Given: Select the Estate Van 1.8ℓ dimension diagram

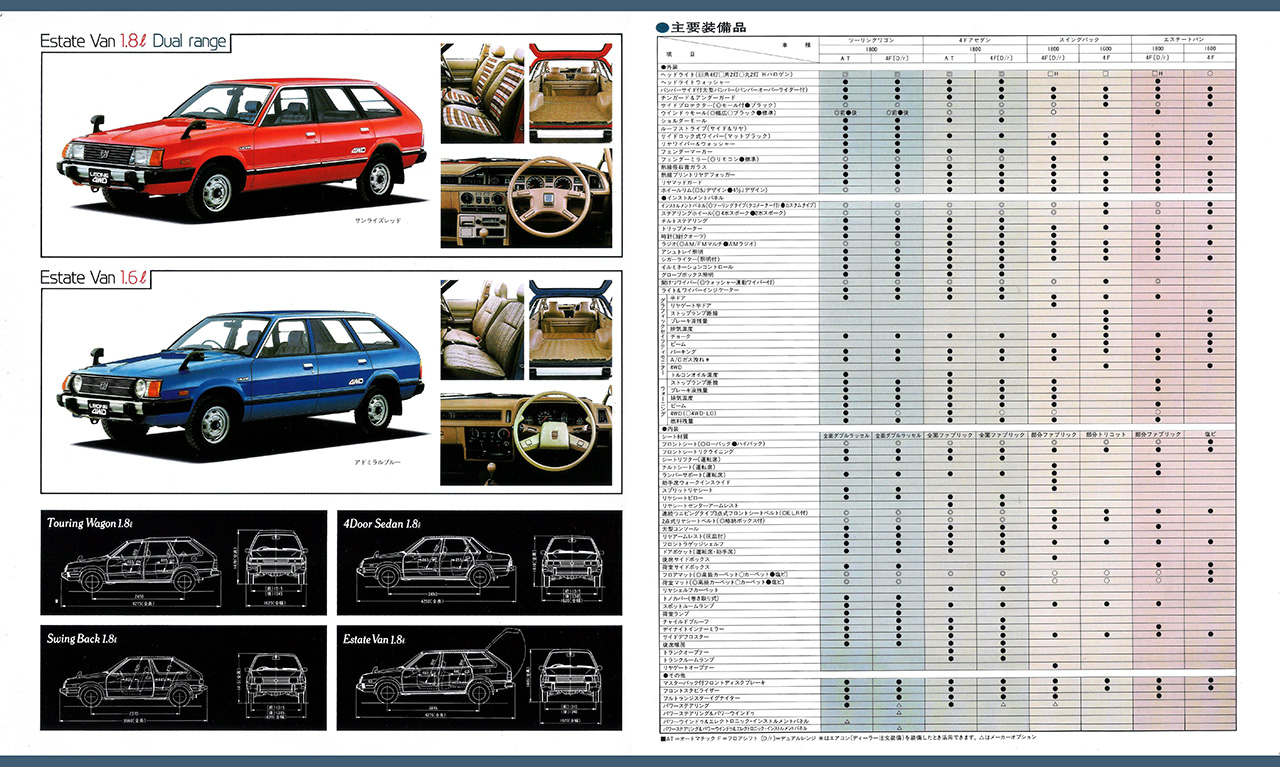Looking at the screenshot, I should point(478,677).
